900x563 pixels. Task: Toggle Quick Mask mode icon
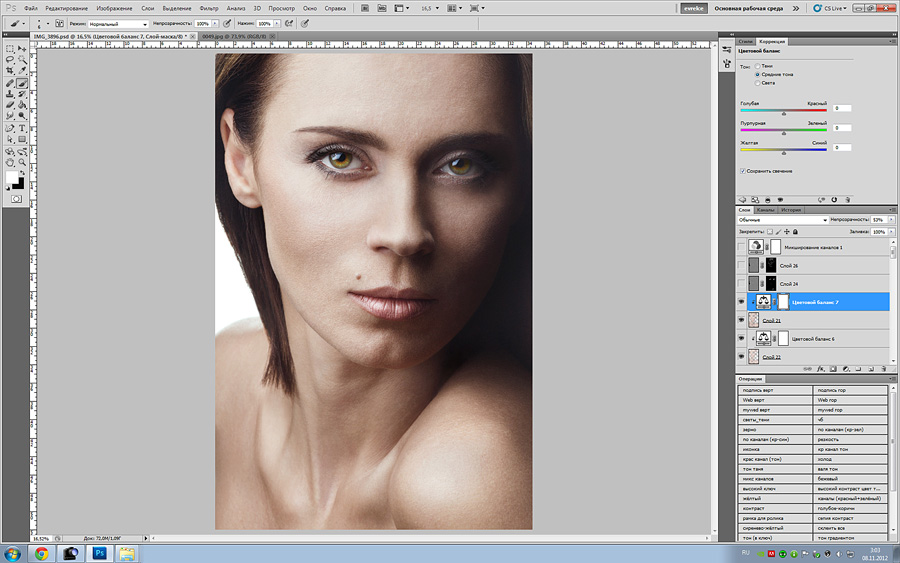click(x=16, y=199)
